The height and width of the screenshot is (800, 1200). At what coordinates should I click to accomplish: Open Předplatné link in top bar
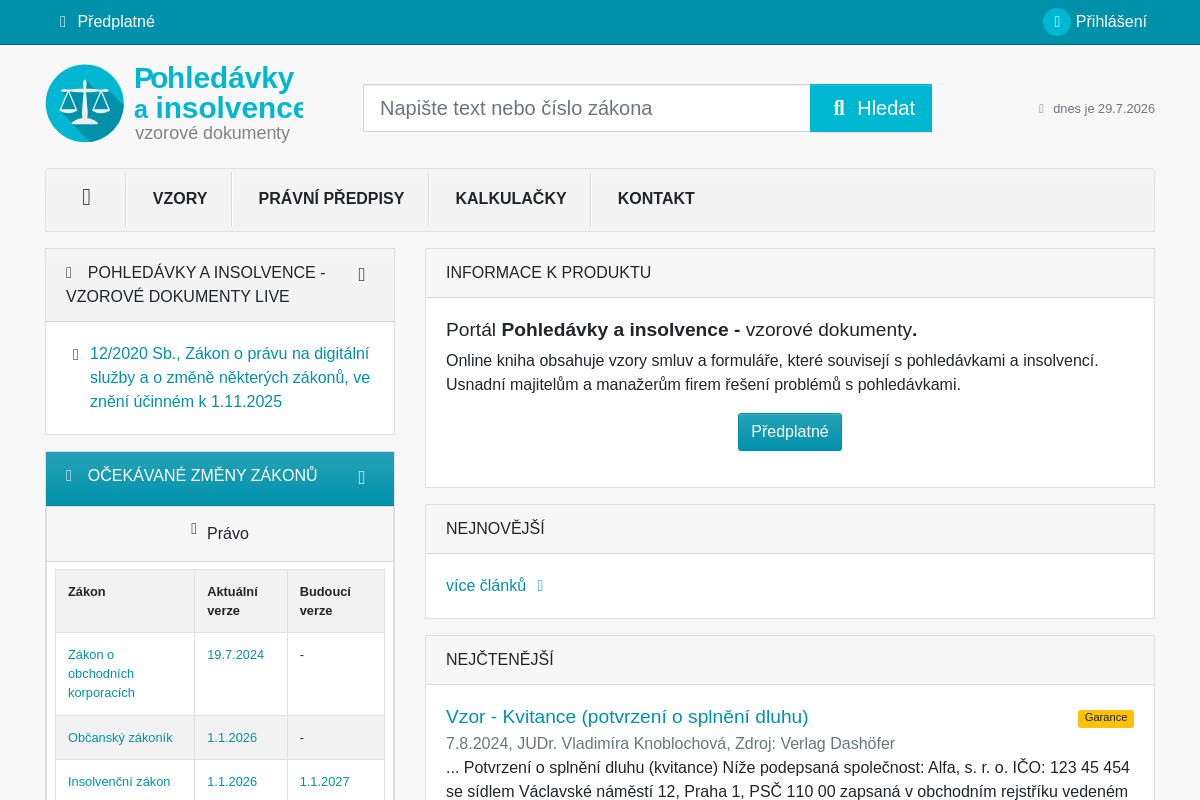116,22
